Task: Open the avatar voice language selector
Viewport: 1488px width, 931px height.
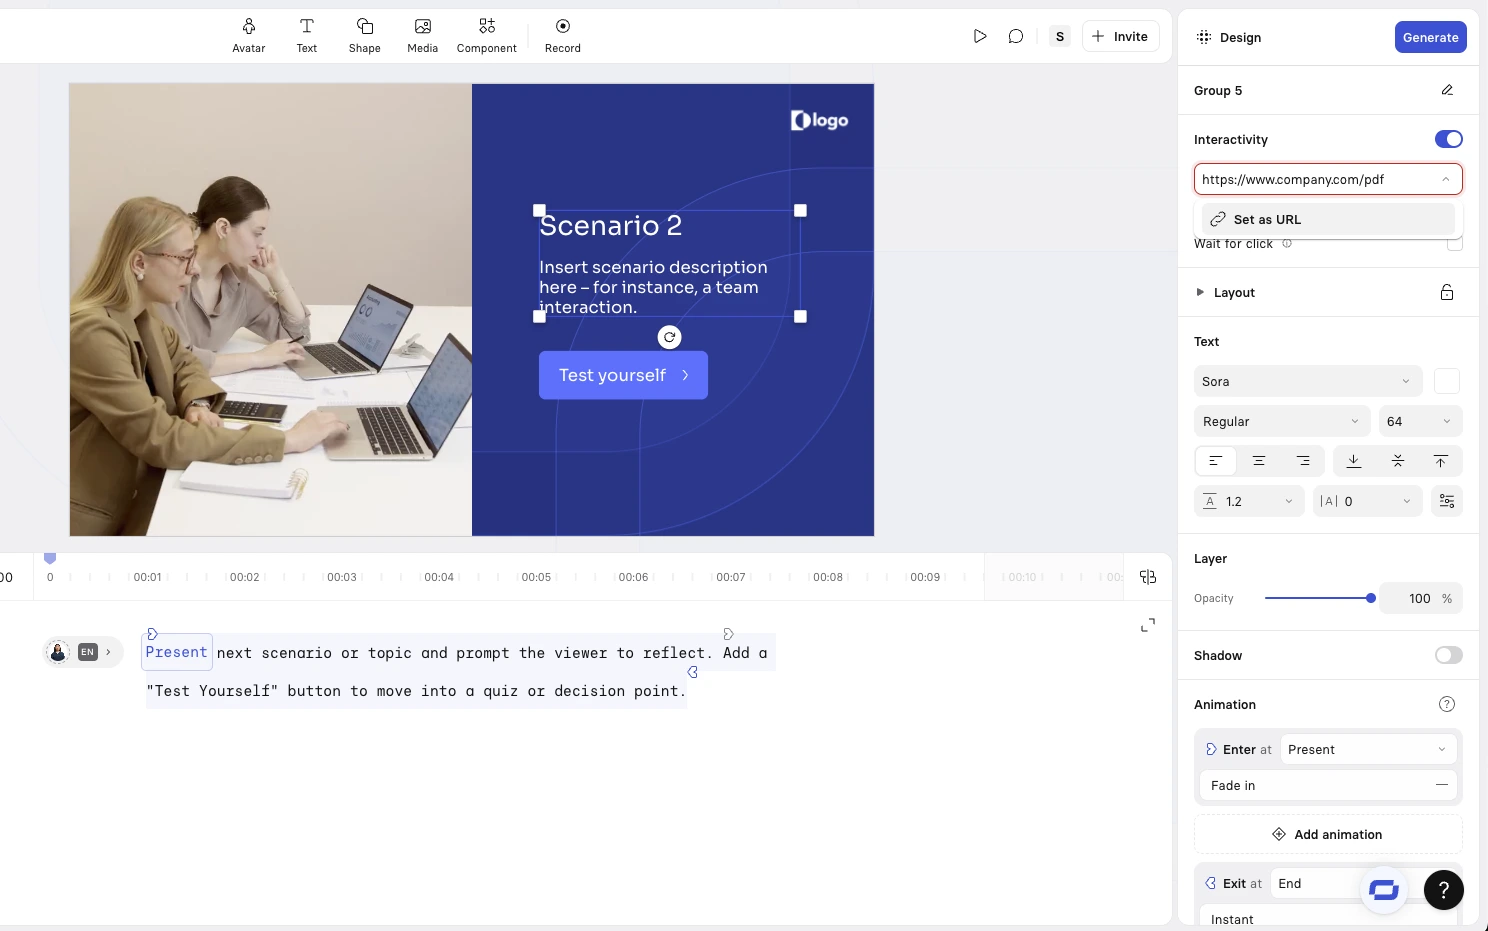Action: coord(84,652)
